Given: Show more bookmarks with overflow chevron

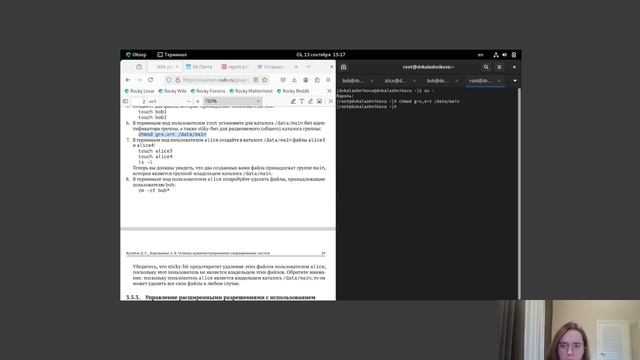Looking at the screenshot, I should tap(329, 91).
